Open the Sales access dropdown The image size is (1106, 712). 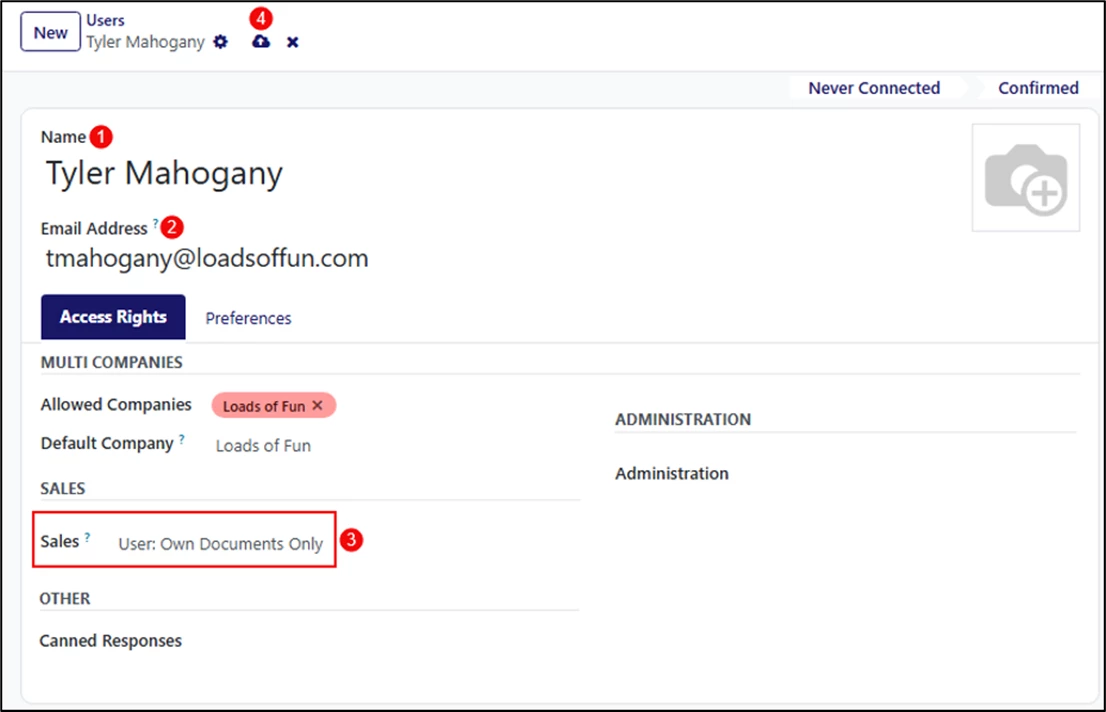pyautogui.click(x=221, y=544)
